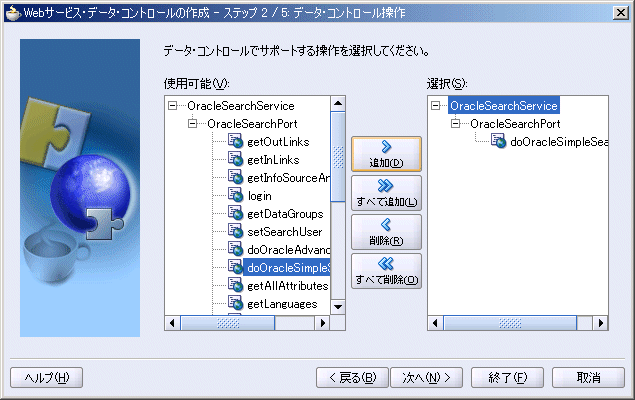Click the wizard icon in the title bar
Screen dimensions: 635x400
[x=13, y=13]
